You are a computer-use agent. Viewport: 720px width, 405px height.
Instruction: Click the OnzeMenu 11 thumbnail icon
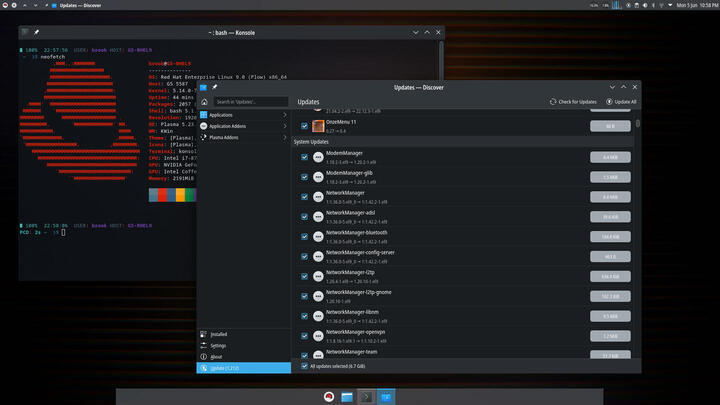click(x=318, y=126)
